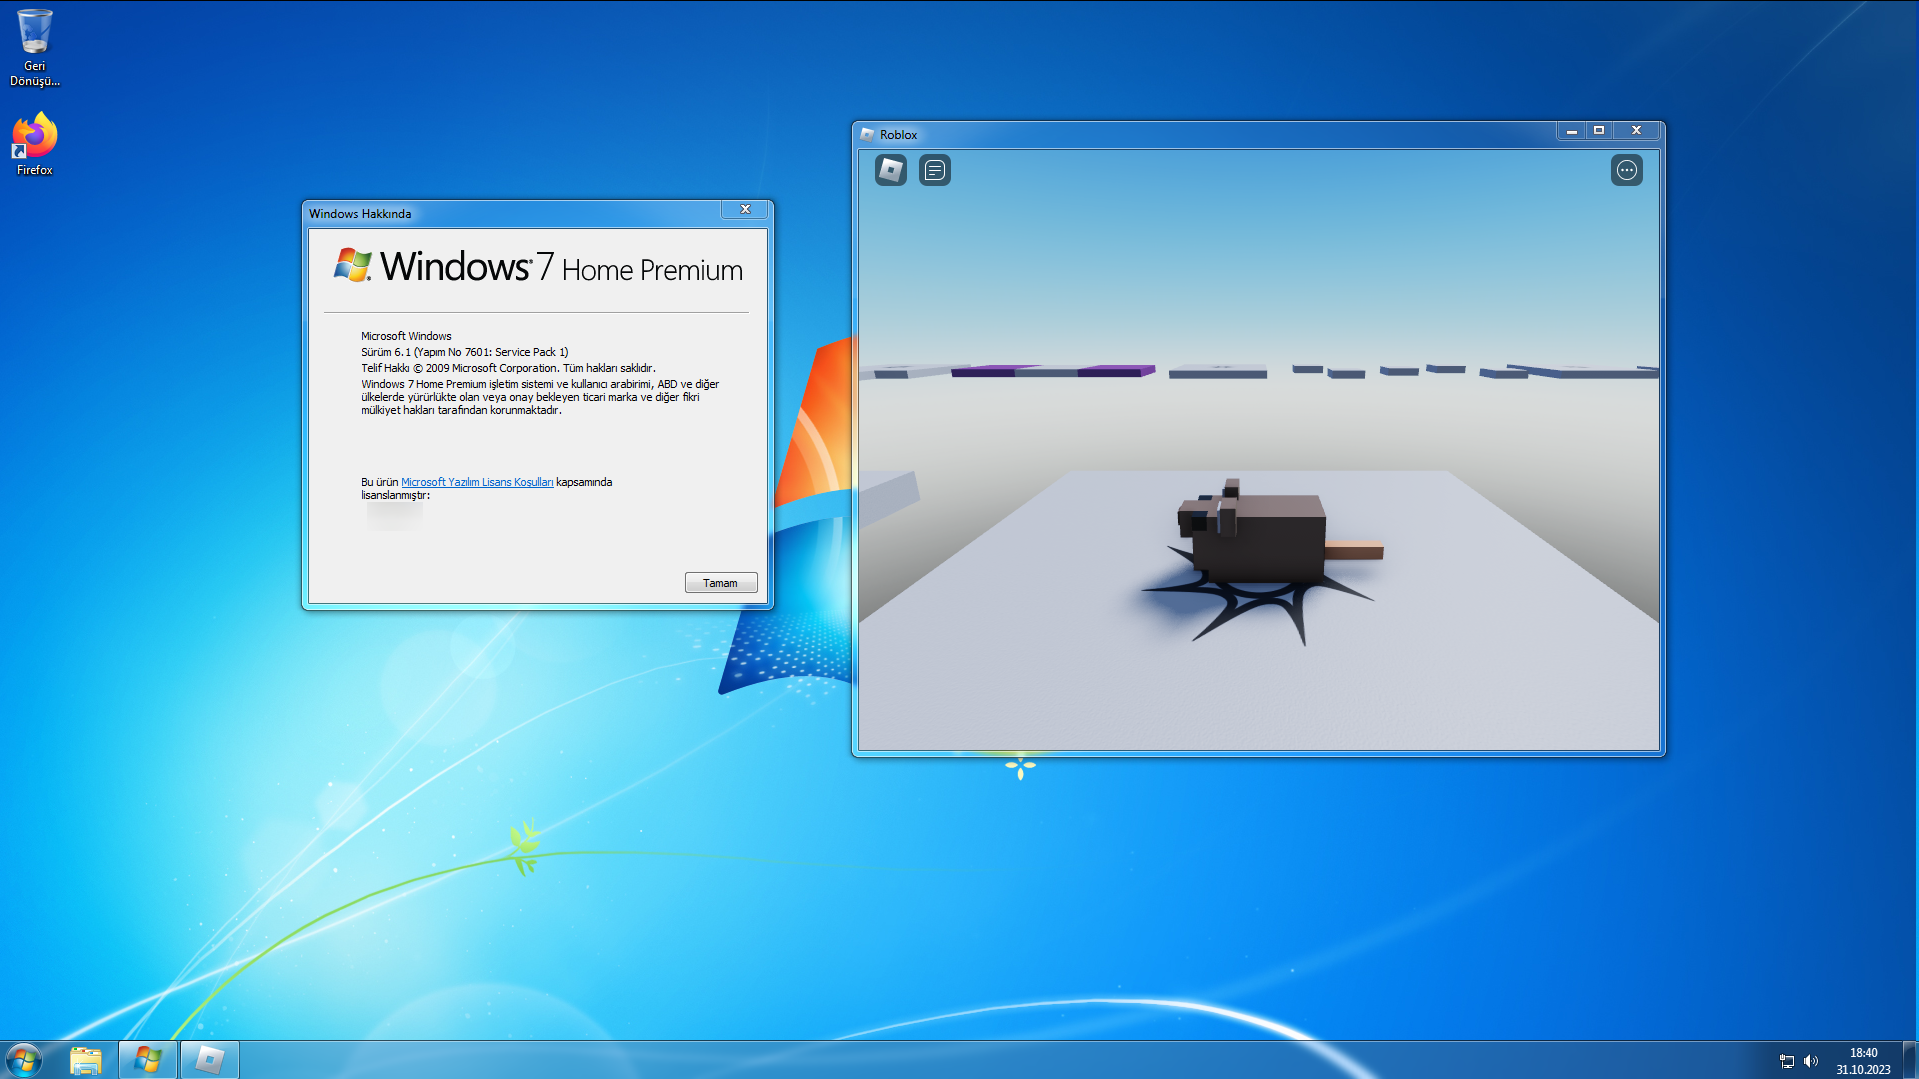This screenshot has width=1919, height=1079.
Task: Open Microsoft Yazılım Lisans Koşulları link
Action: pos(477,482)
